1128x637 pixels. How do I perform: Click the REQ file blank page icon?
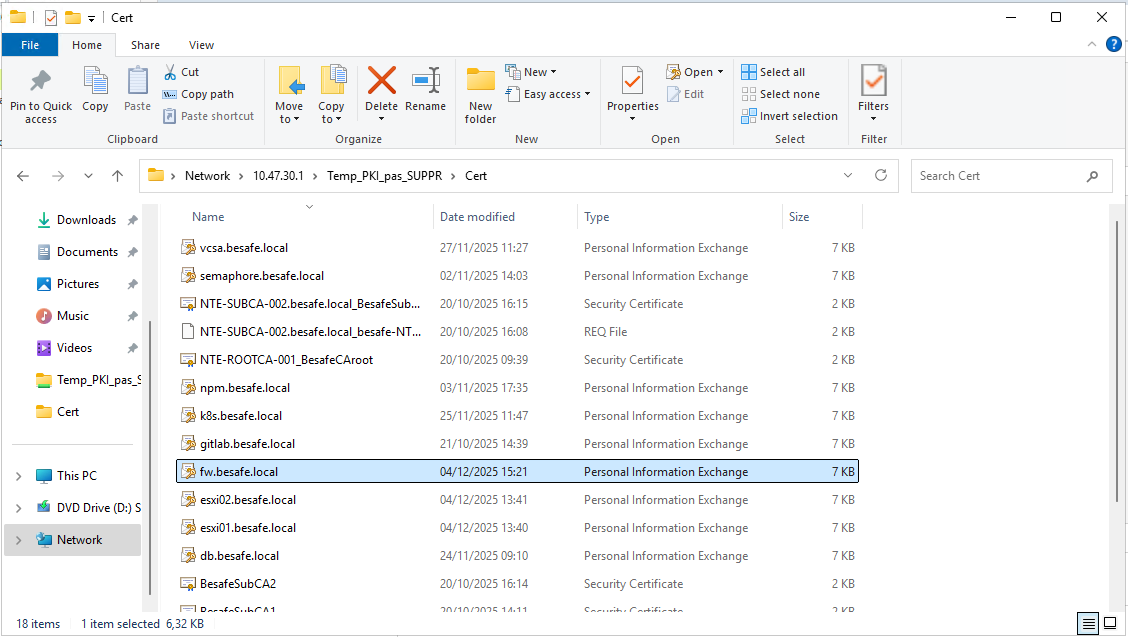(188, 332)
